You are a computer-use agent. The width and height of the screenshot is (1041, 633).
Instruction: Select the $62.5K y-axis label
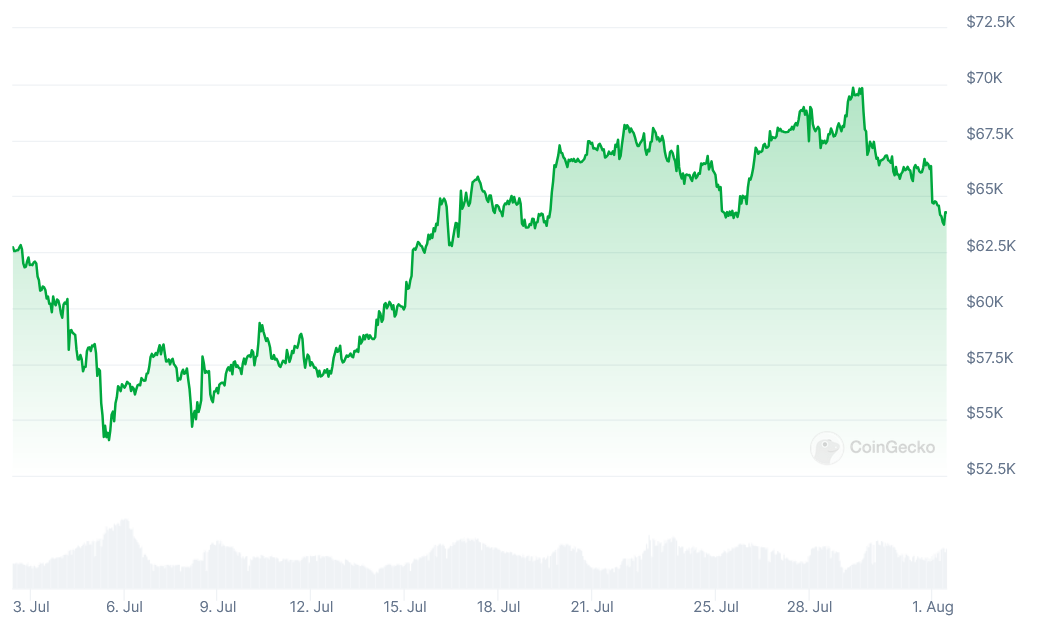(x=990, y=245)
